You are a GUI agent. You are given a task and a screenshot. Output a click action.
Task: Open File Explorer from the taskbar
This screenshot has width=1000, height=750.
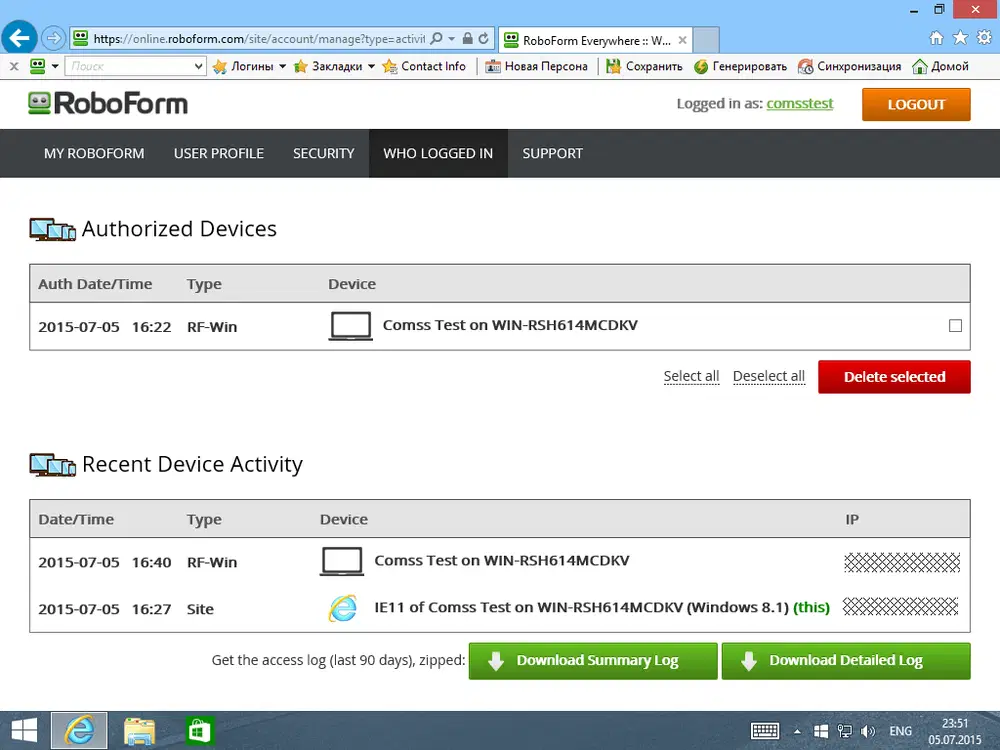coord(139,731)
